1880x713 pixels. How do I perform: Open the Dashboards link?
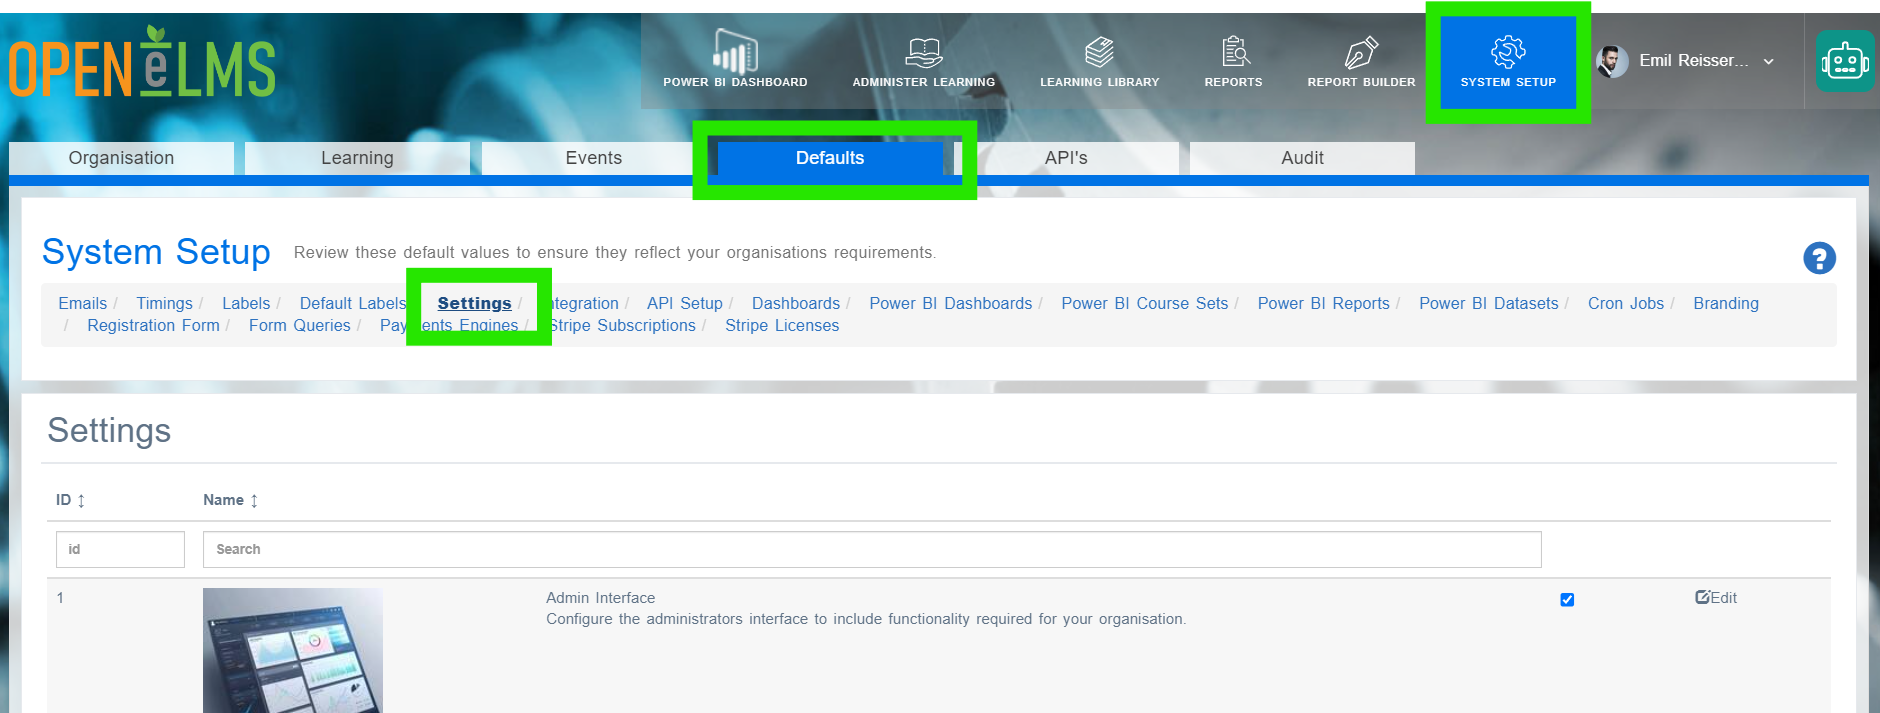click(796, 303)
